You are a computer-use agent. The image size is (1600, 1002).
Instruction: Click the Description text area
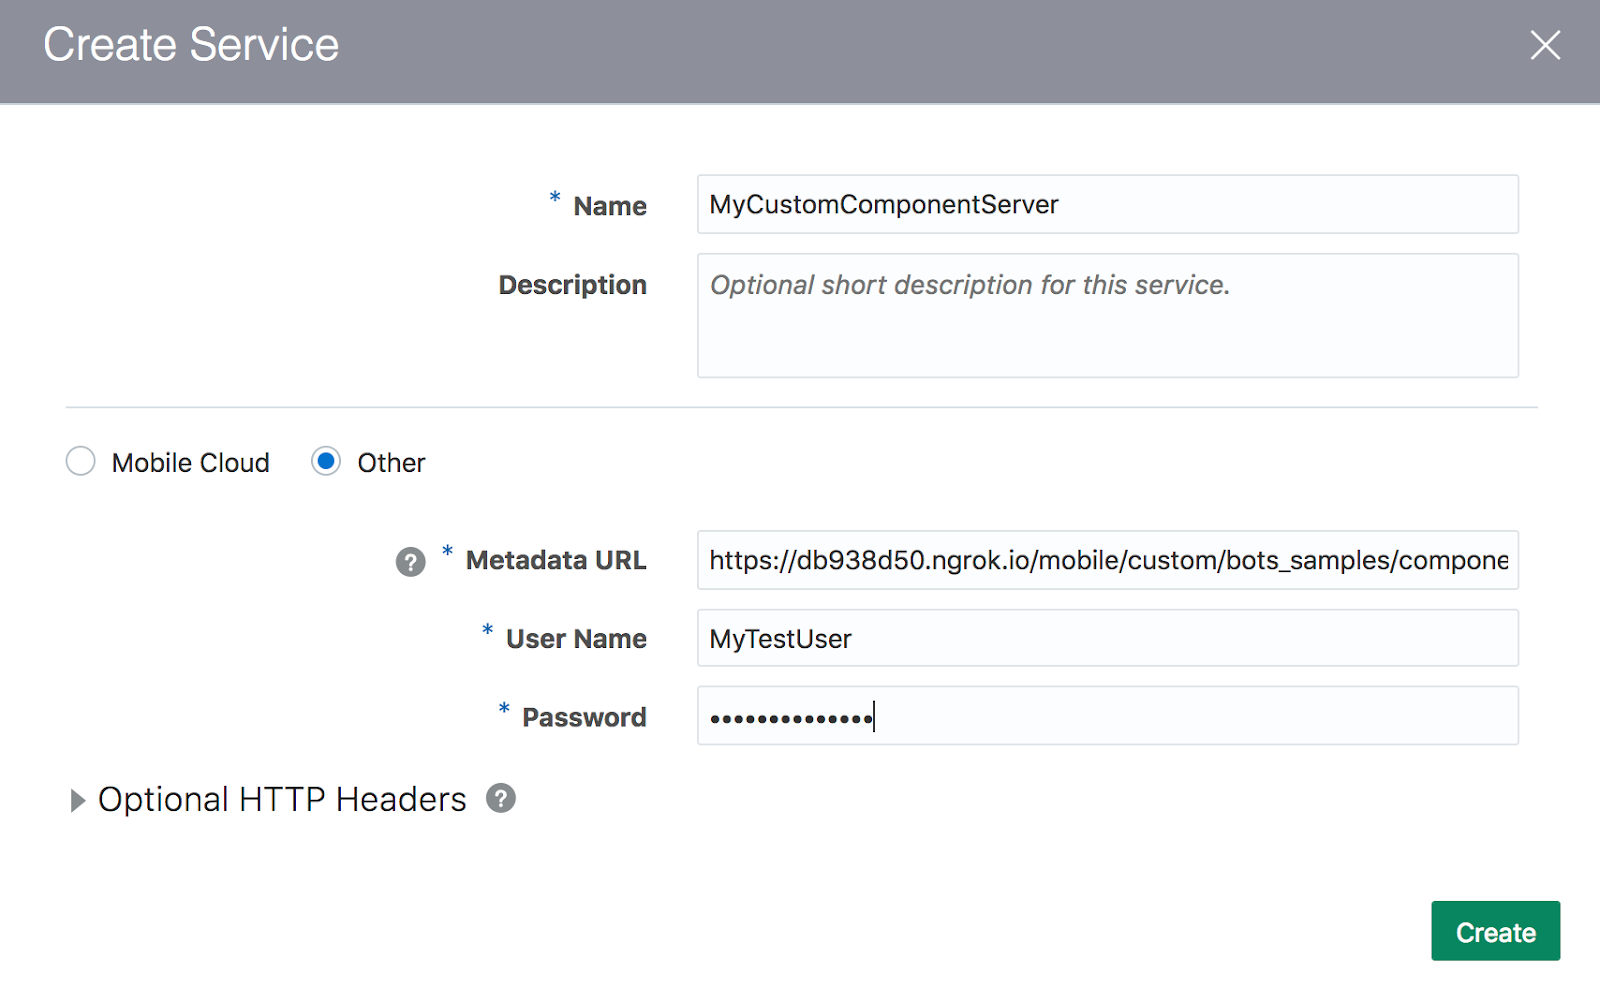pyautogui.click(x=1107, y=315)
